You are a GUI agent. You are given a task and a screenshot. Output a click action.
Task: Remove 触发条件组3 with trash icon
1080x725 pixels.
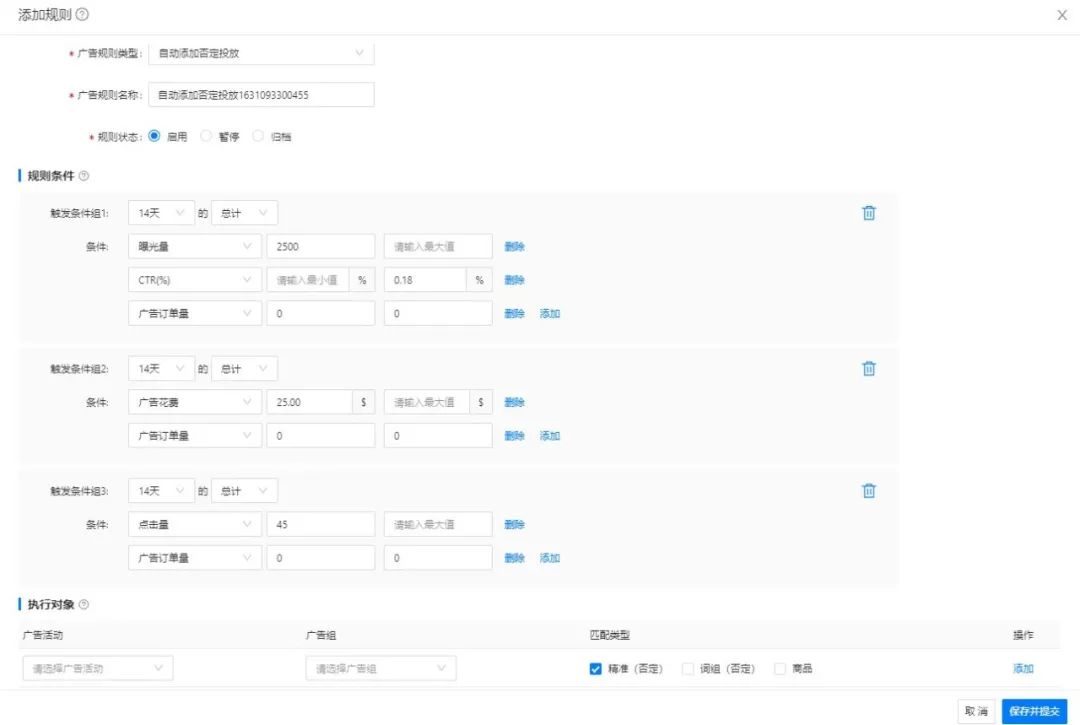(869, 490)
